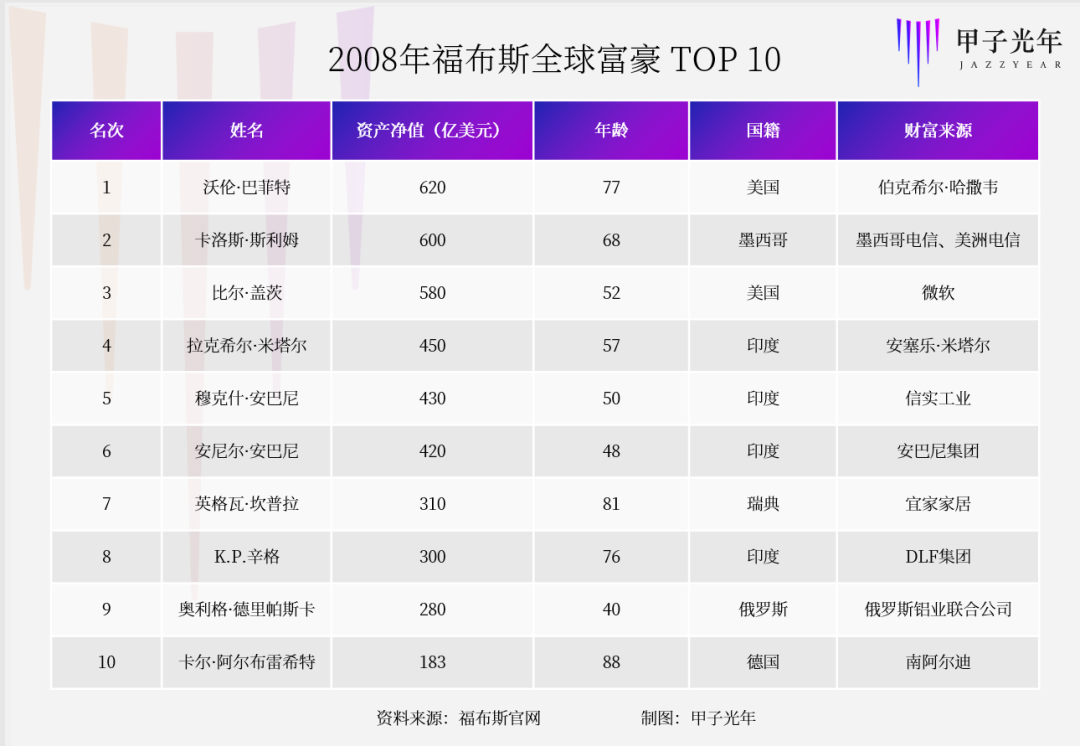Click the 制图：甲子光年 footer text
The image size is (1080, 746).
(698, 718)
